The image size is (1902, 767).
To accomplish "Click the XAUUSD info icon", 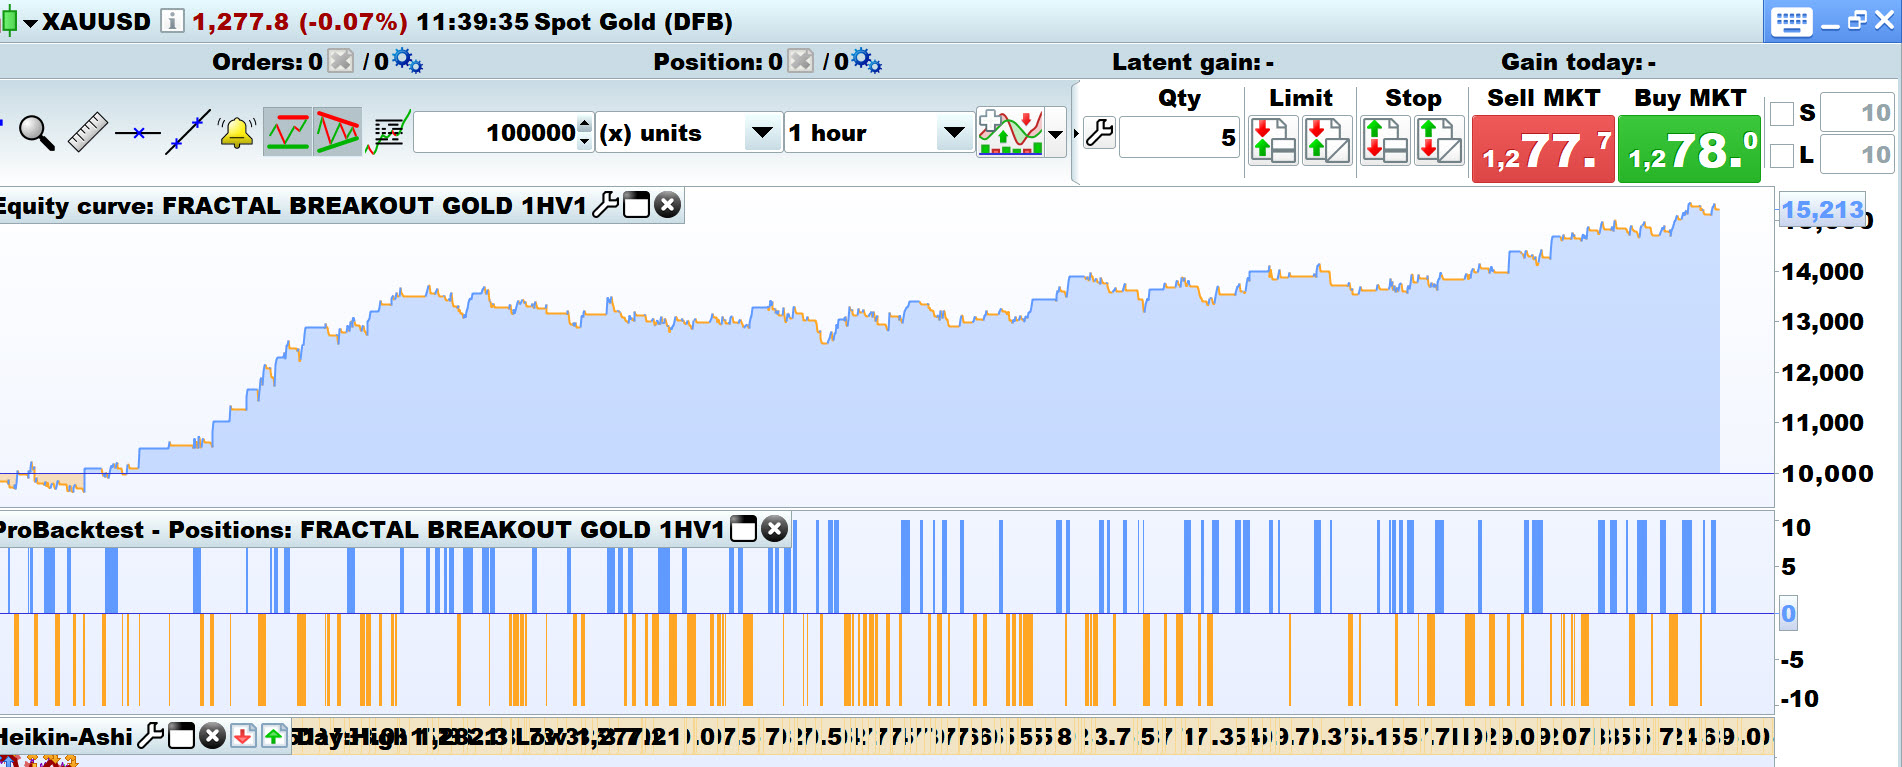I will pyautogui.click(x=172, y=21).
